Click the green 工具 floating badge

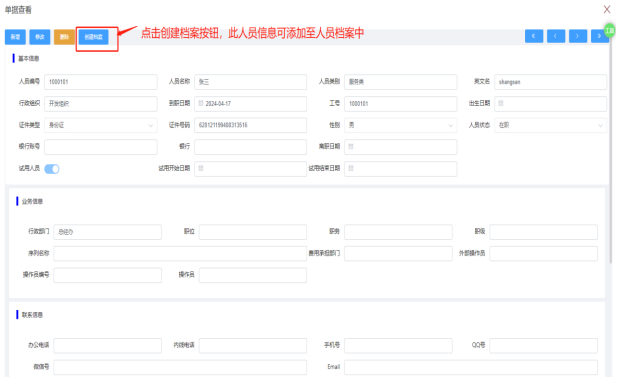610,31
